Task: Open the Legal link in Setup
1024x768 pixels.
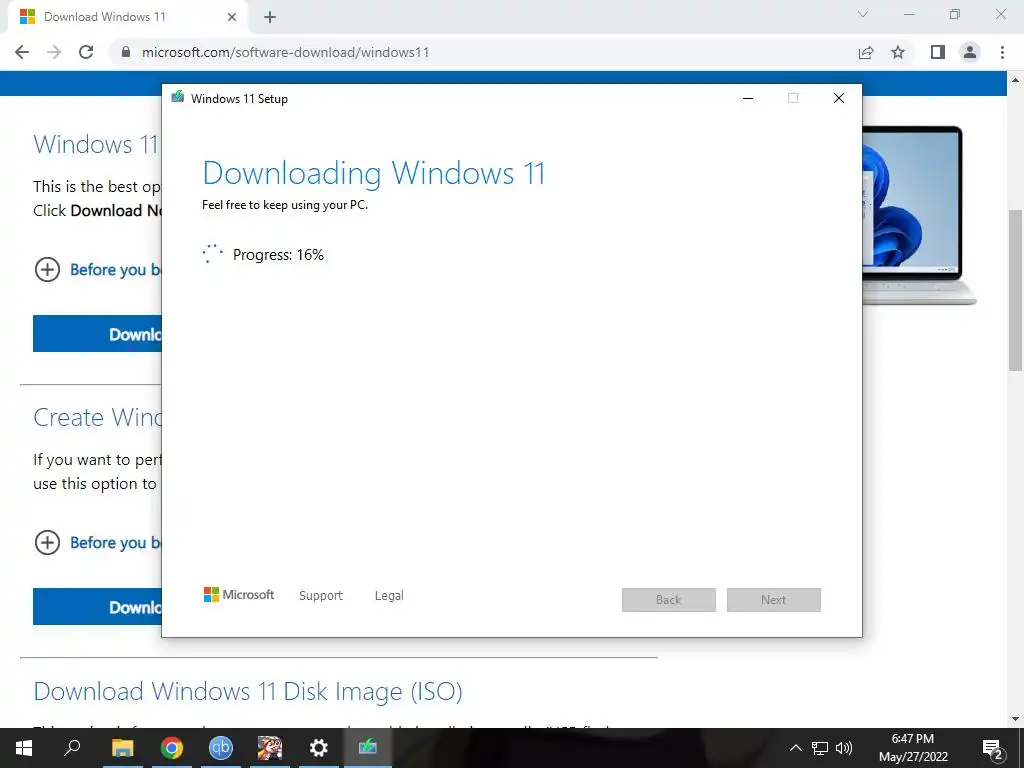Action: 389,596
